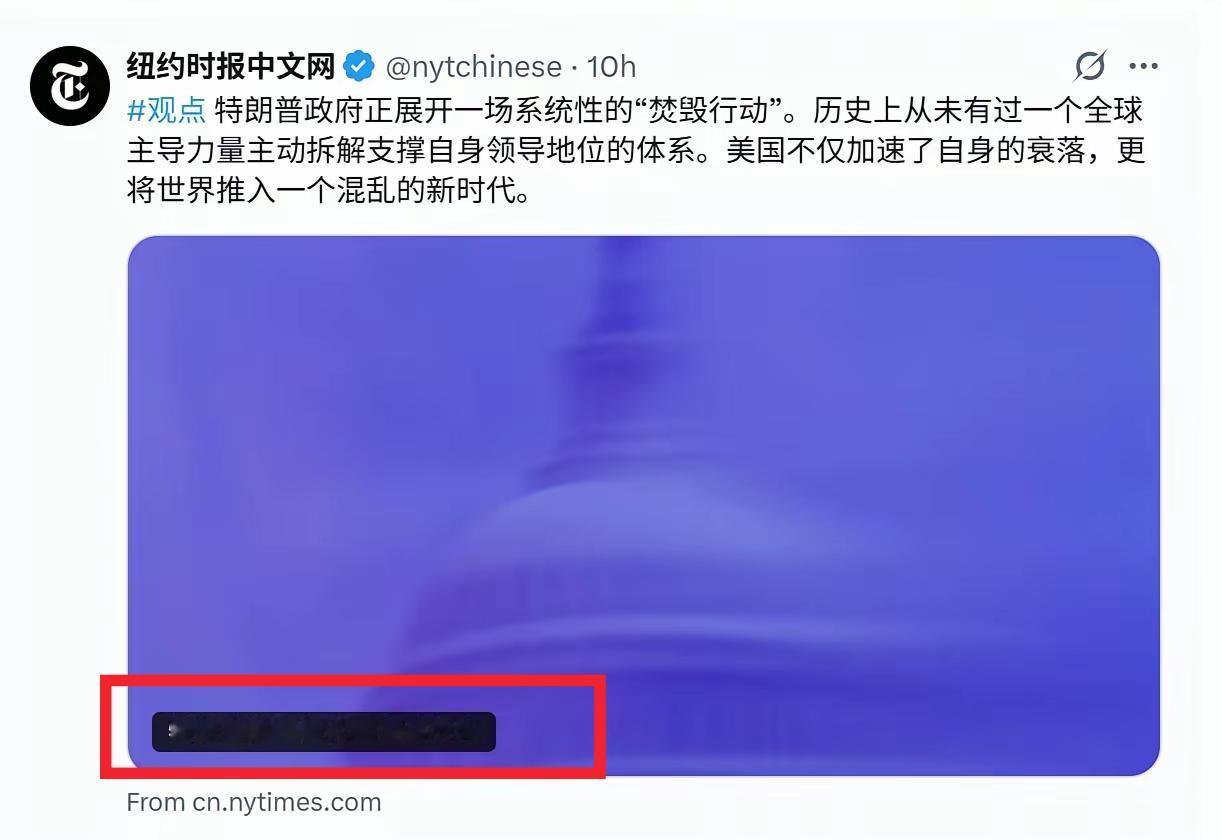Click the blue verified badge checkmark
Image resolution: width=1222 pixels, height=840 pixels.
click(358, 67)
